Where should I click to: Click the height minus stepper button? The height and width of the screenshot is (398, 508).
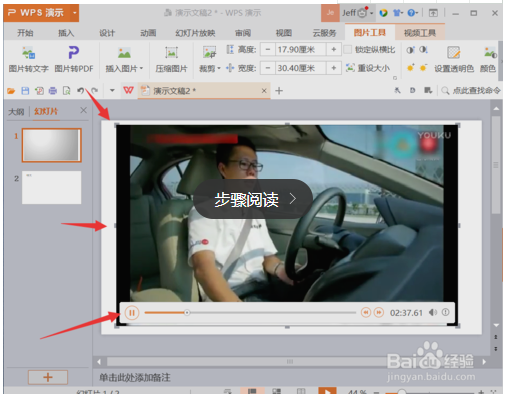click(x=268, y=50)
